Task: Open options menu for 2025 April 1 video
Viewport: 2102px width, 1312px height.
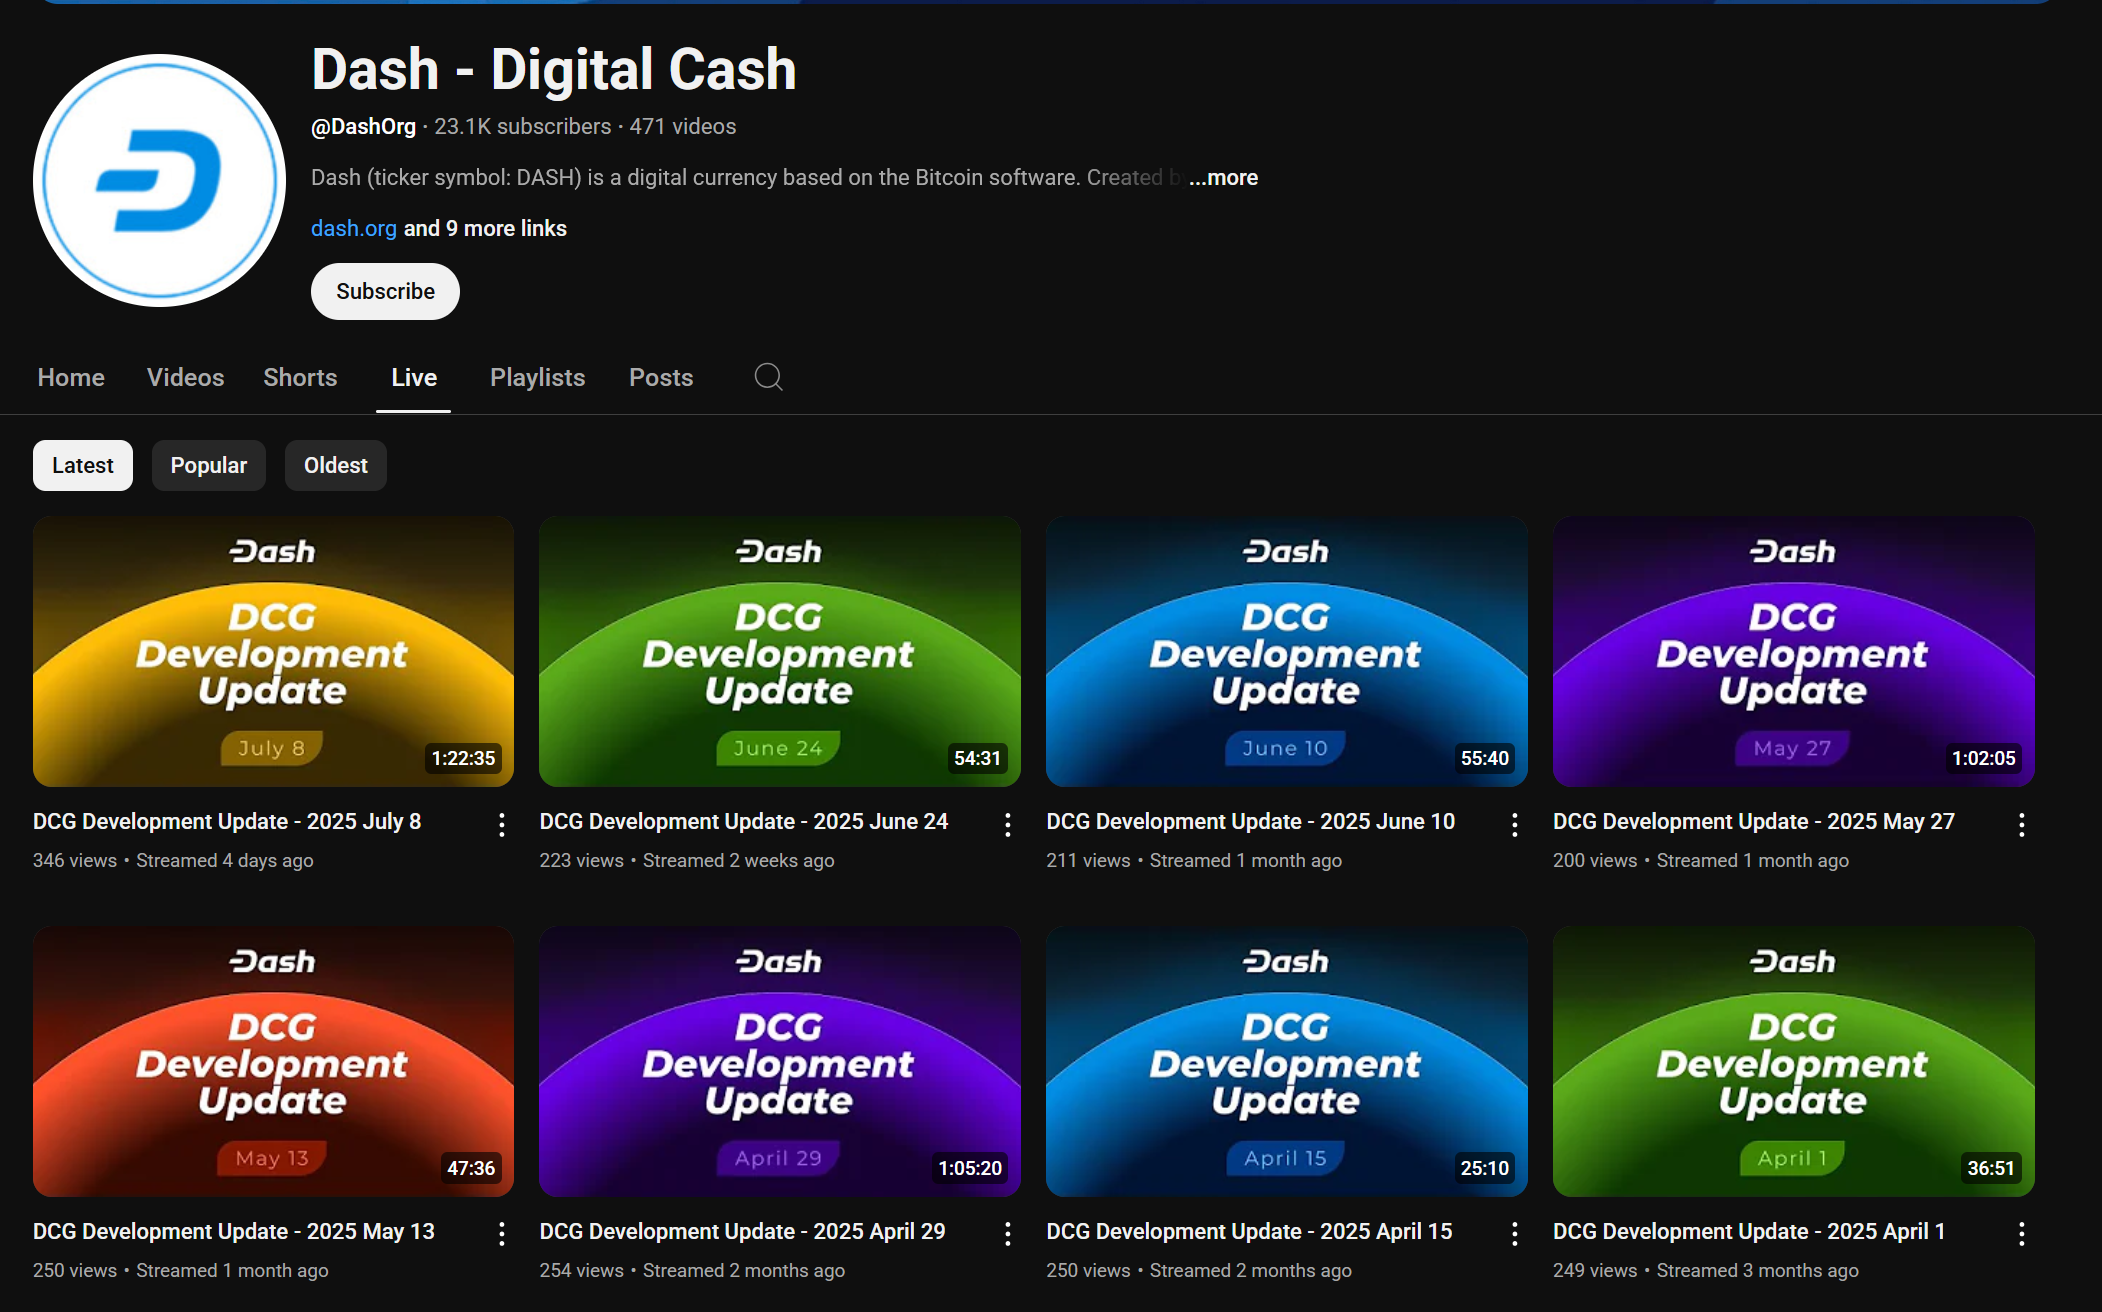Action: pos(2021,1234)
